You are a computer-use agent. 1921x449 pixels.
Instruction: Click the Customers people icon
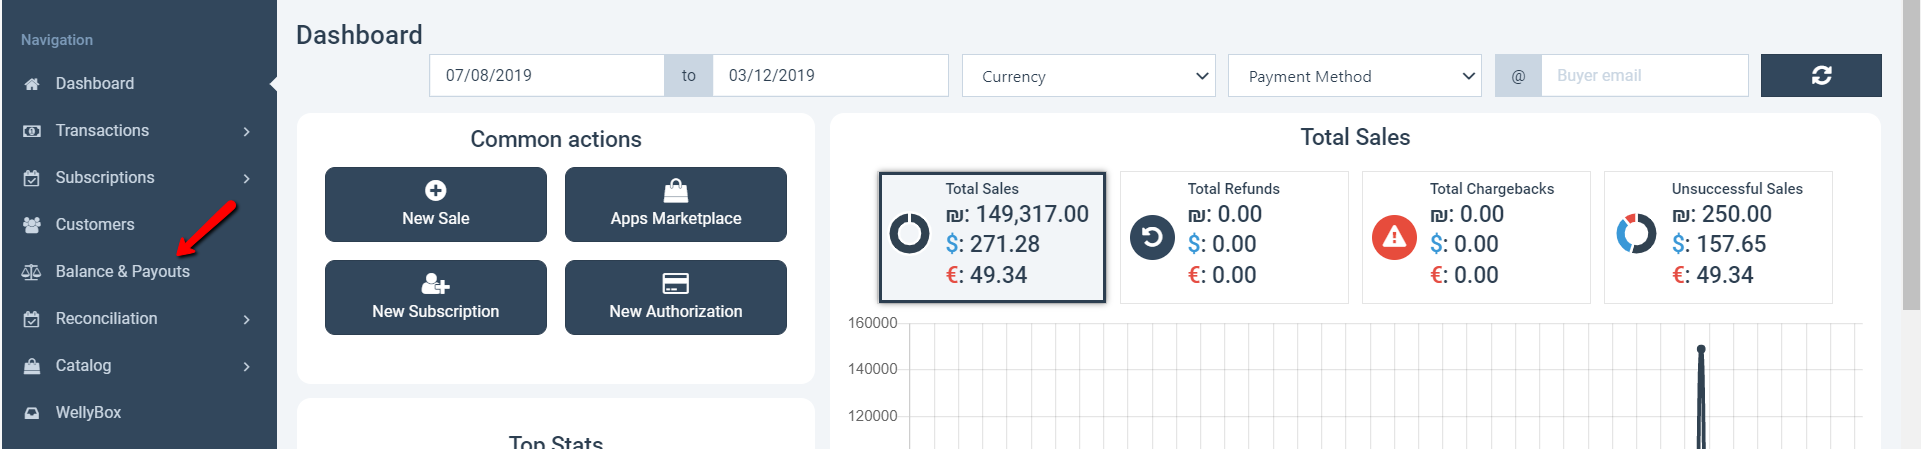tap(32, 225)
